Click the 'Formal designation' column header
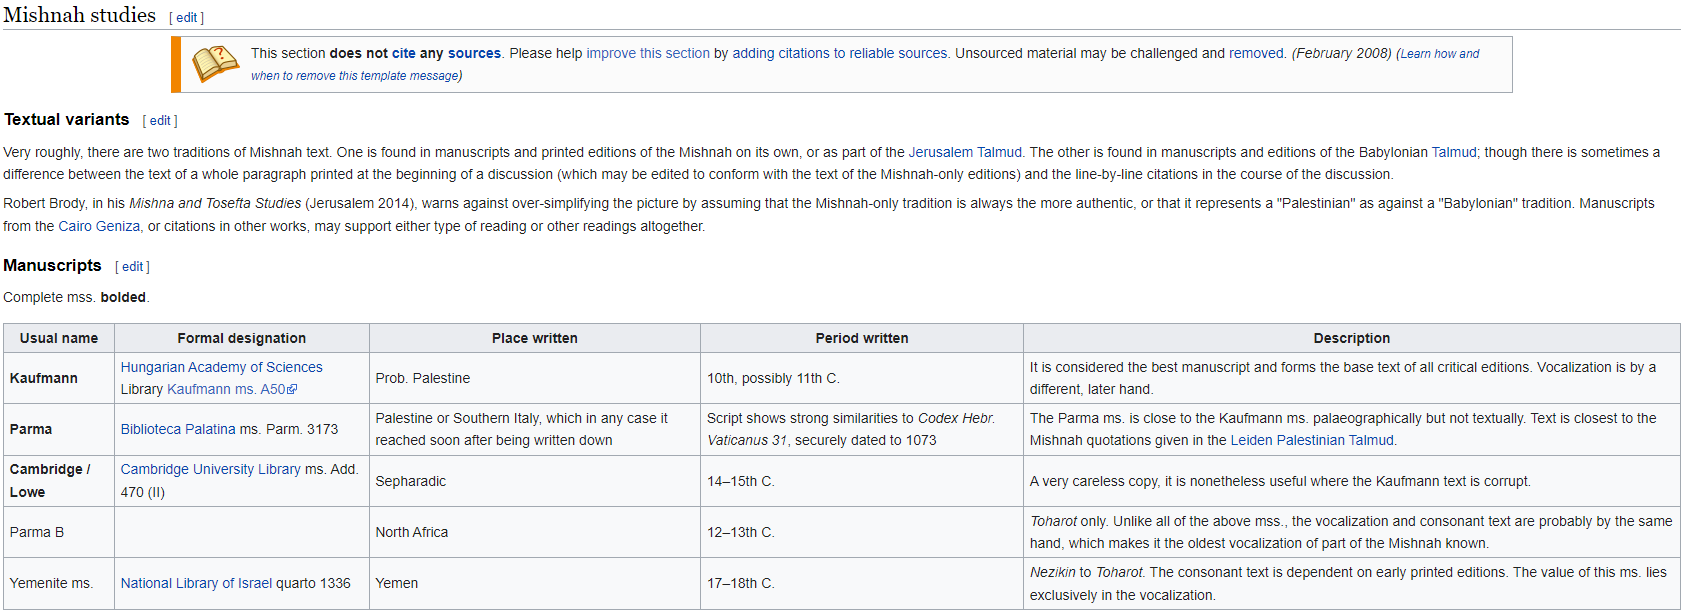The height and width of the screenshot is (615, 1682). (x=242, y=339)
